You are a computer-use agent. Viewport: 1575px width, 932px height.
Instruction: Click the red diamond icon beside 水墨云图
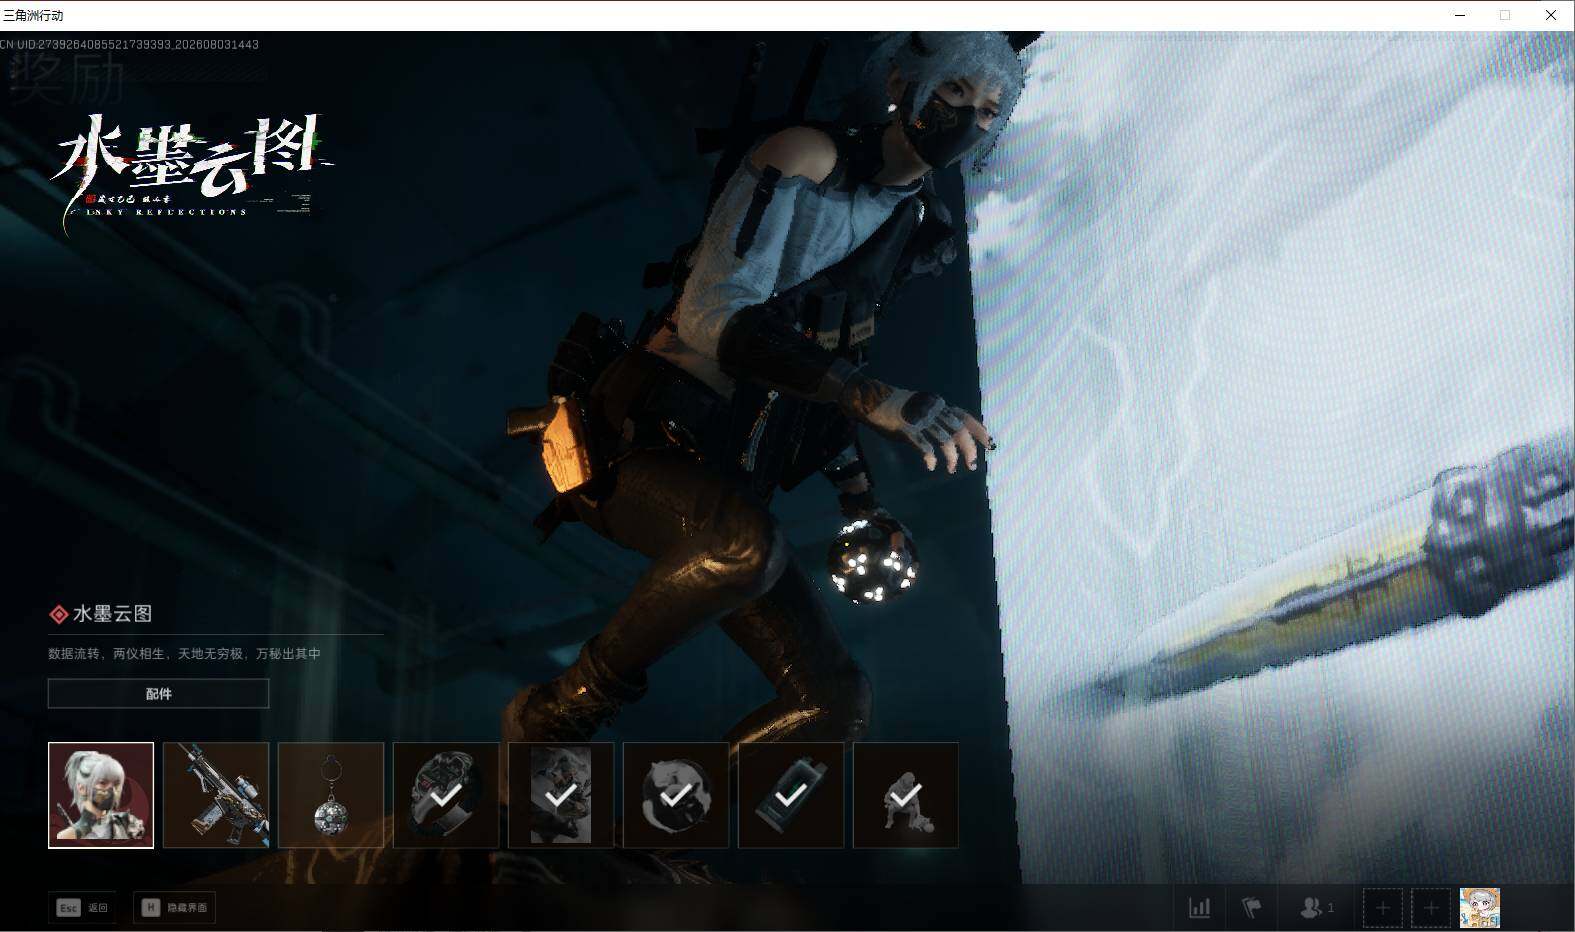pyautogui.click(x=59, y=614)
